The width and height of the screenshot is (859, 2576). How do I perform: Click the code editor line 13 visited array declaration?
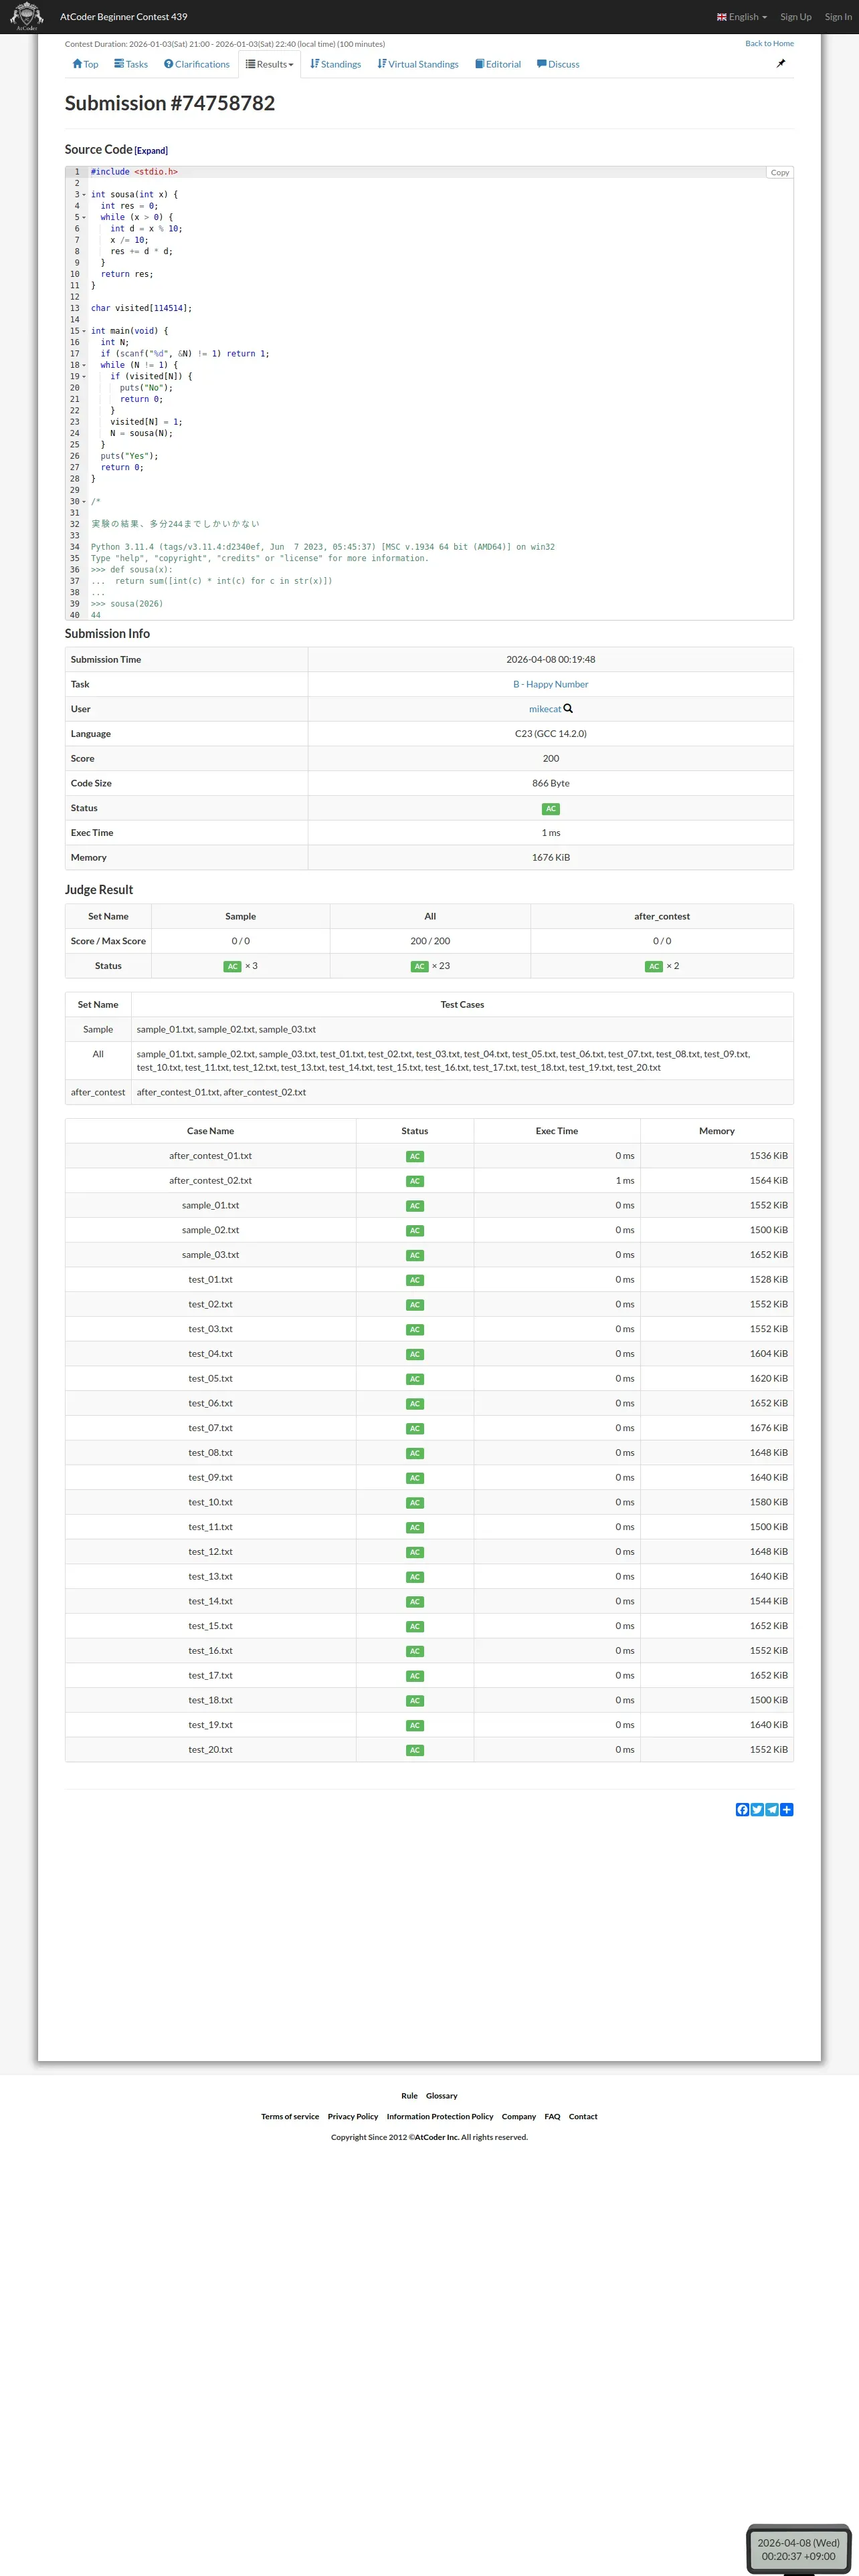click(x=141, y=309)
